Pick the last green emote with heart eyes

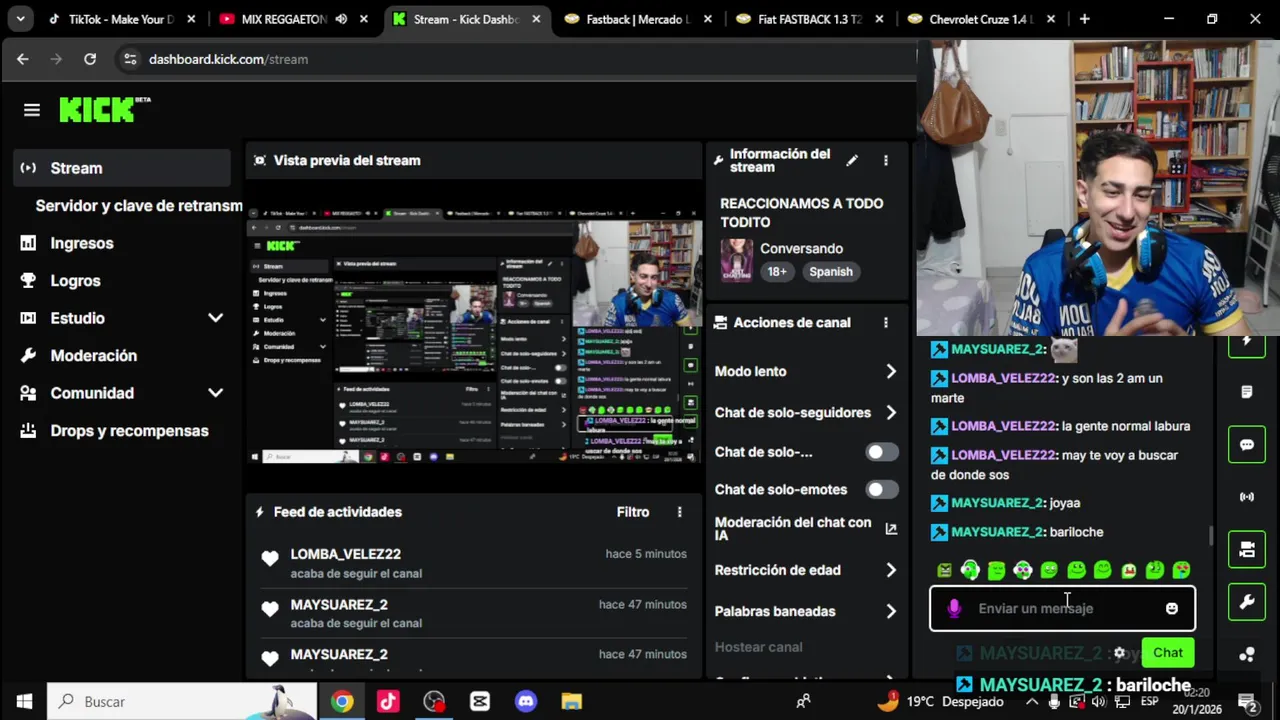coord(1181,570)
